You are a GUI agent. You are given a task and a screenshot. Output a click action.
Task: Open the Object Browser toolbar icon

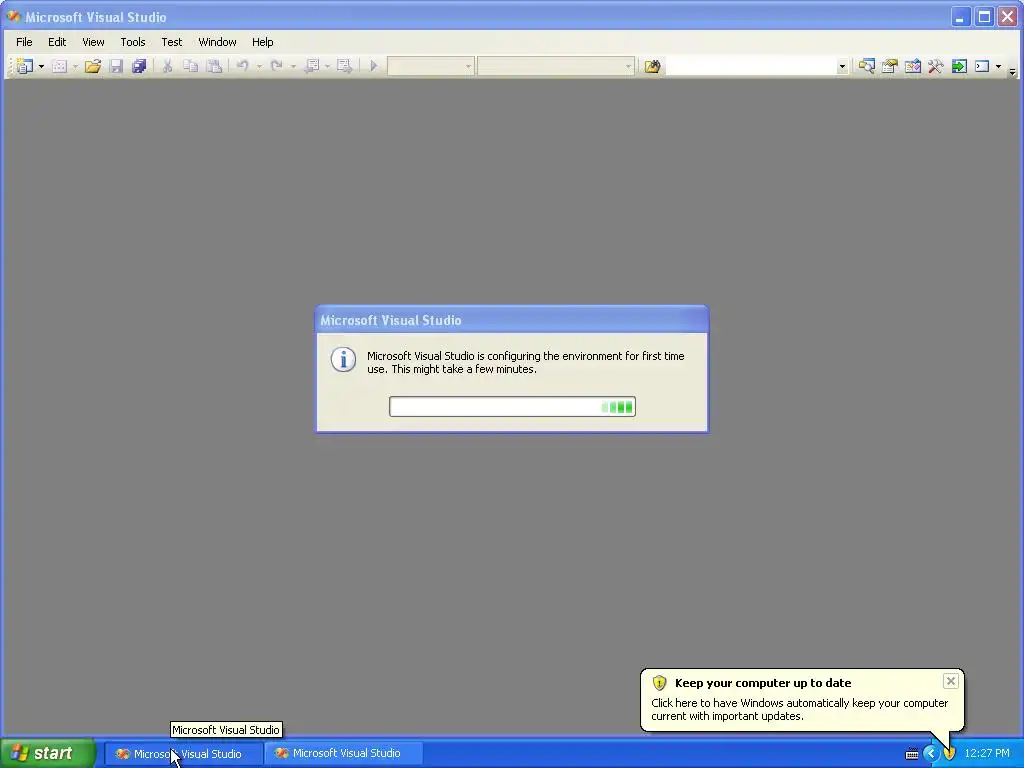click(913, 66)
